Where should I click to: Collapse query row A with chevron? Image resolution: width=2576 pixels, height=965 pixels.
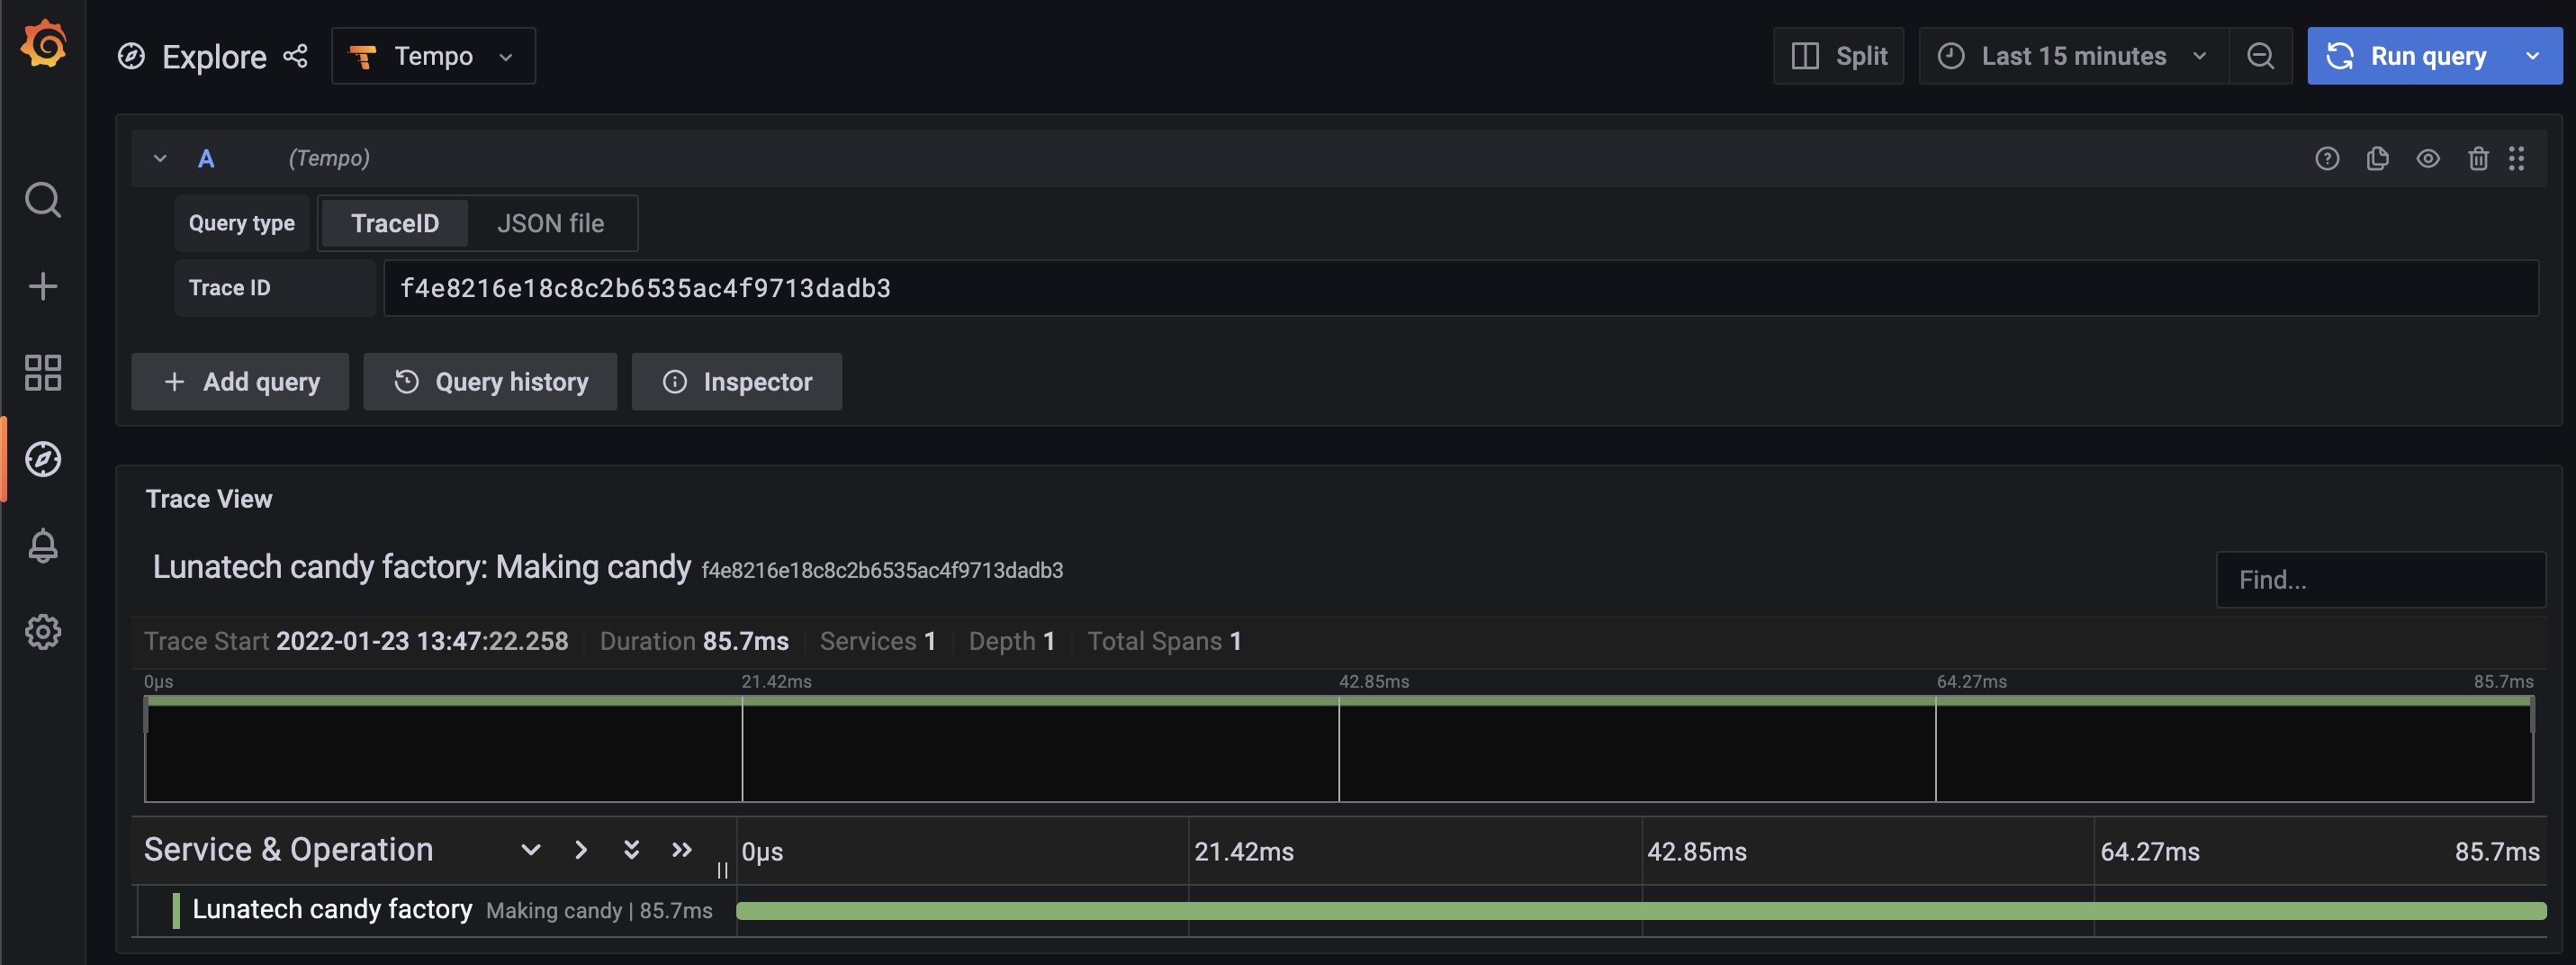pos(160,158)
